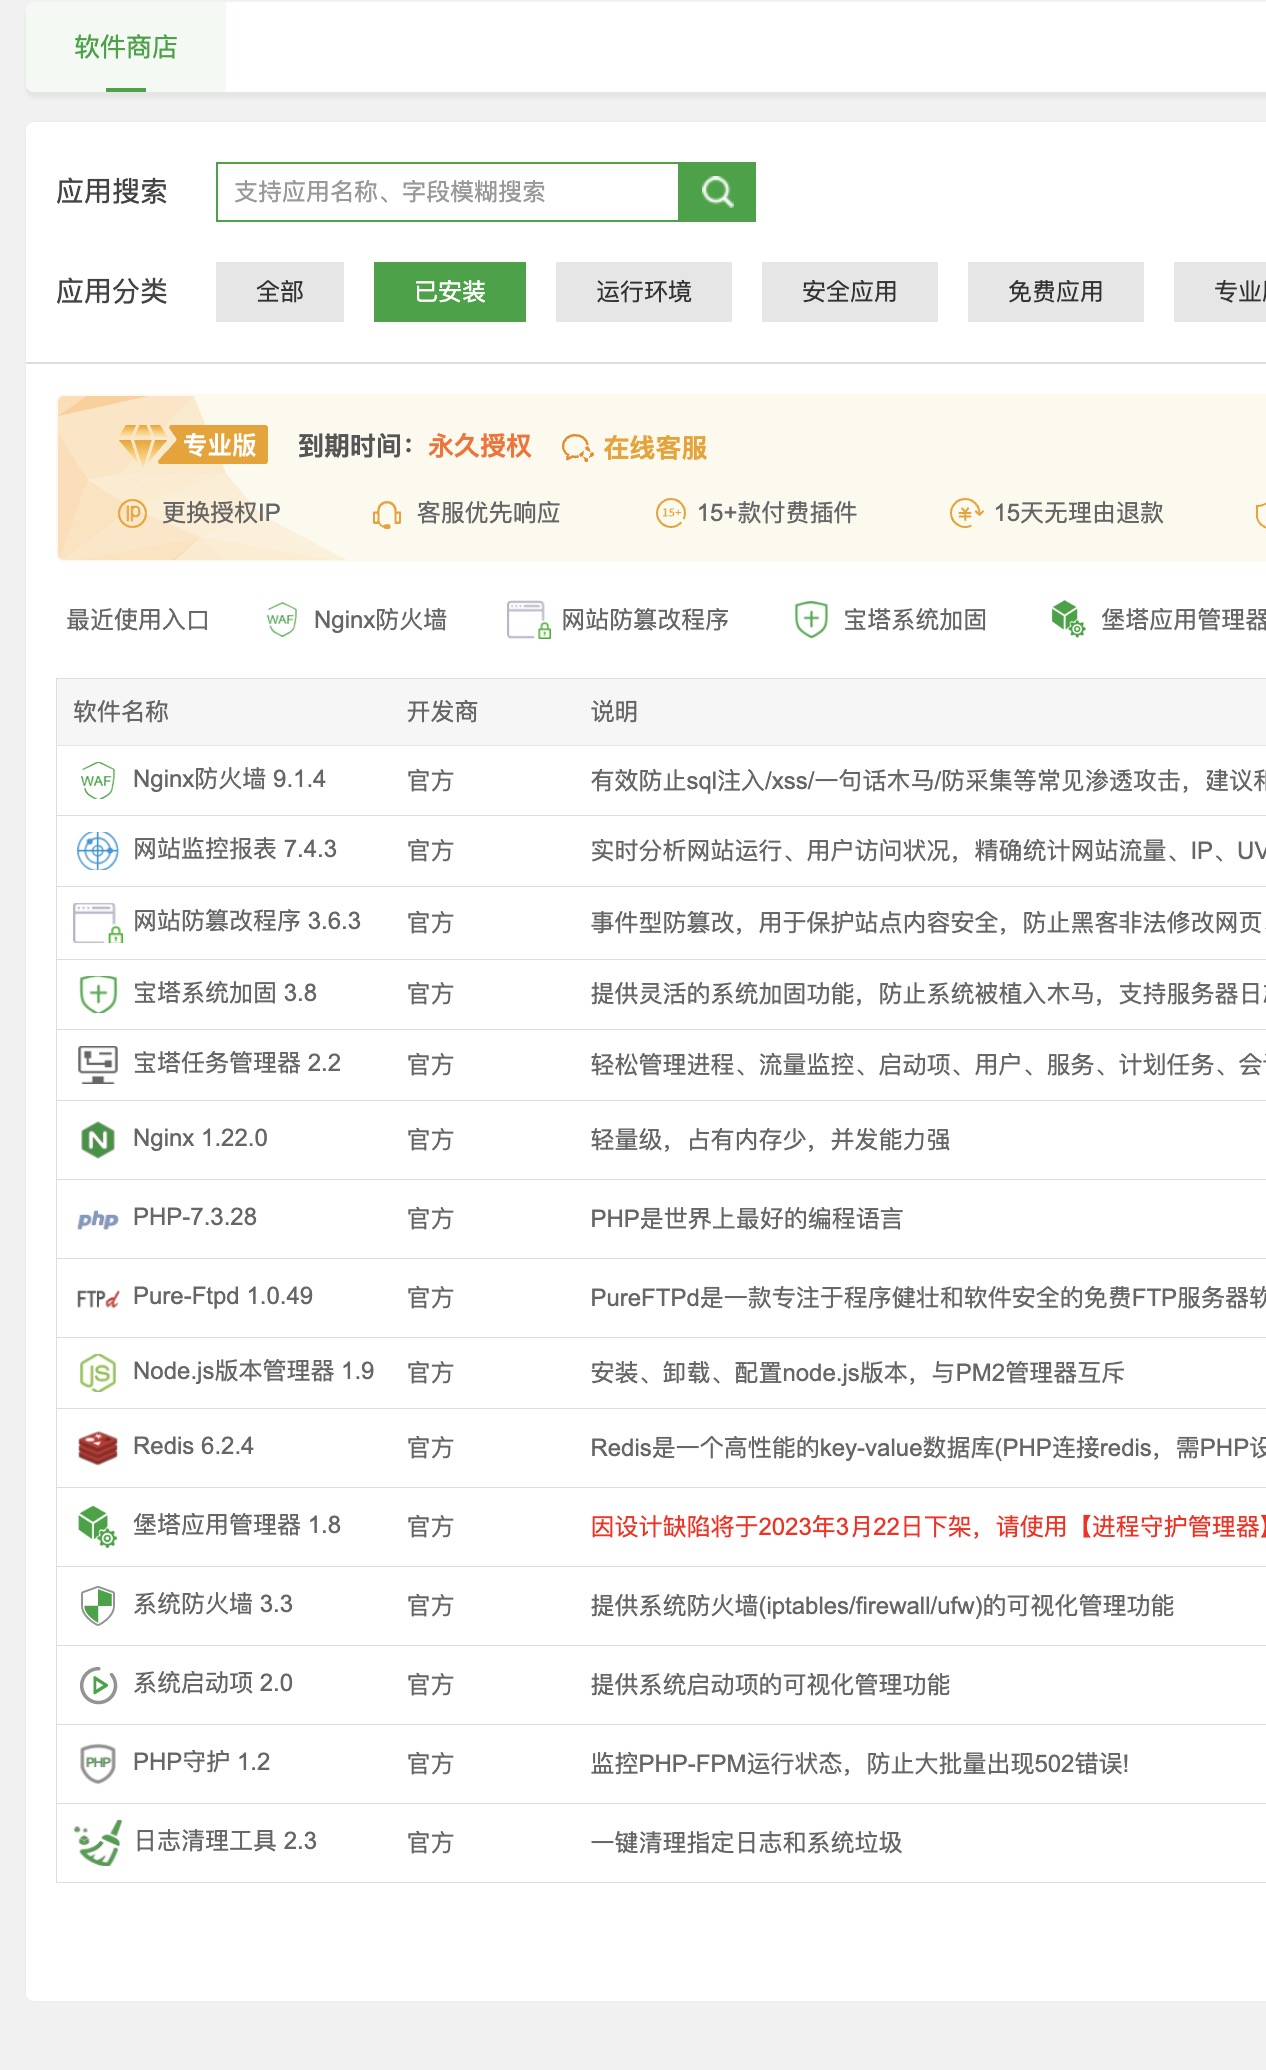Image resolution: width=1266 pixels, height=2070 pixels.
Task: Click the Nginx 1.22.0 name
Action: pyautogui.click(x=200, y=1138)
